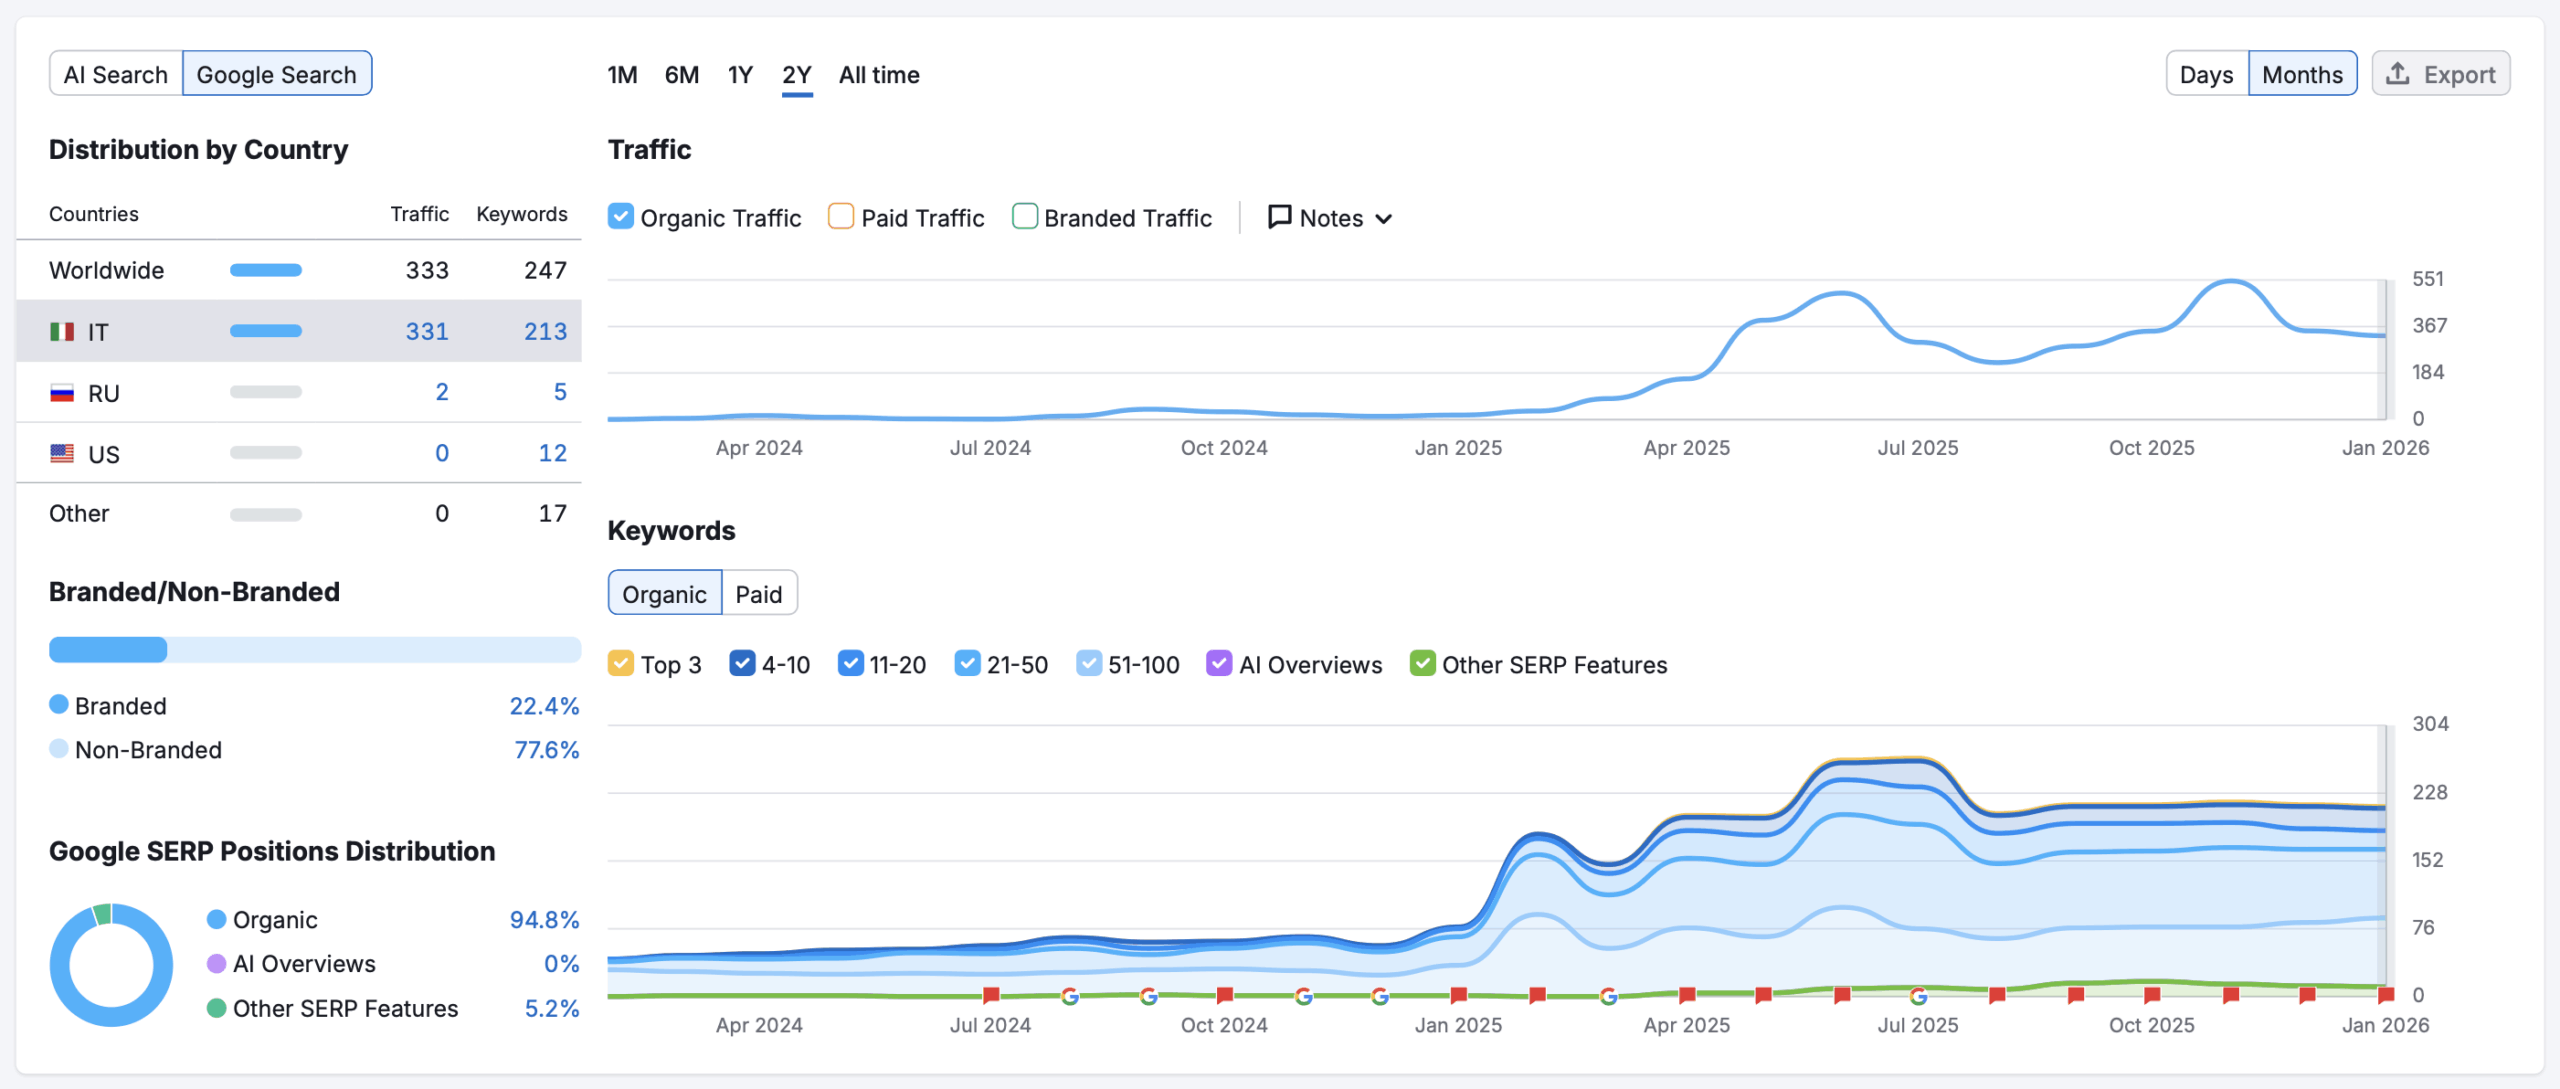This screenshot has width=2560, height=1089.
Task: Switch the chart granularity to Days
Action: 2206,74
